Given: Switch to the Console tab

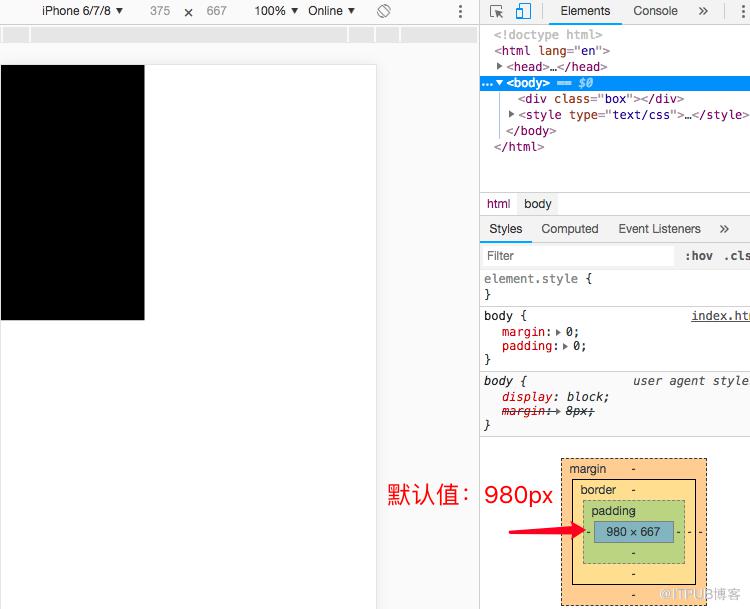Looking at the screenshot, I should 655,11.
